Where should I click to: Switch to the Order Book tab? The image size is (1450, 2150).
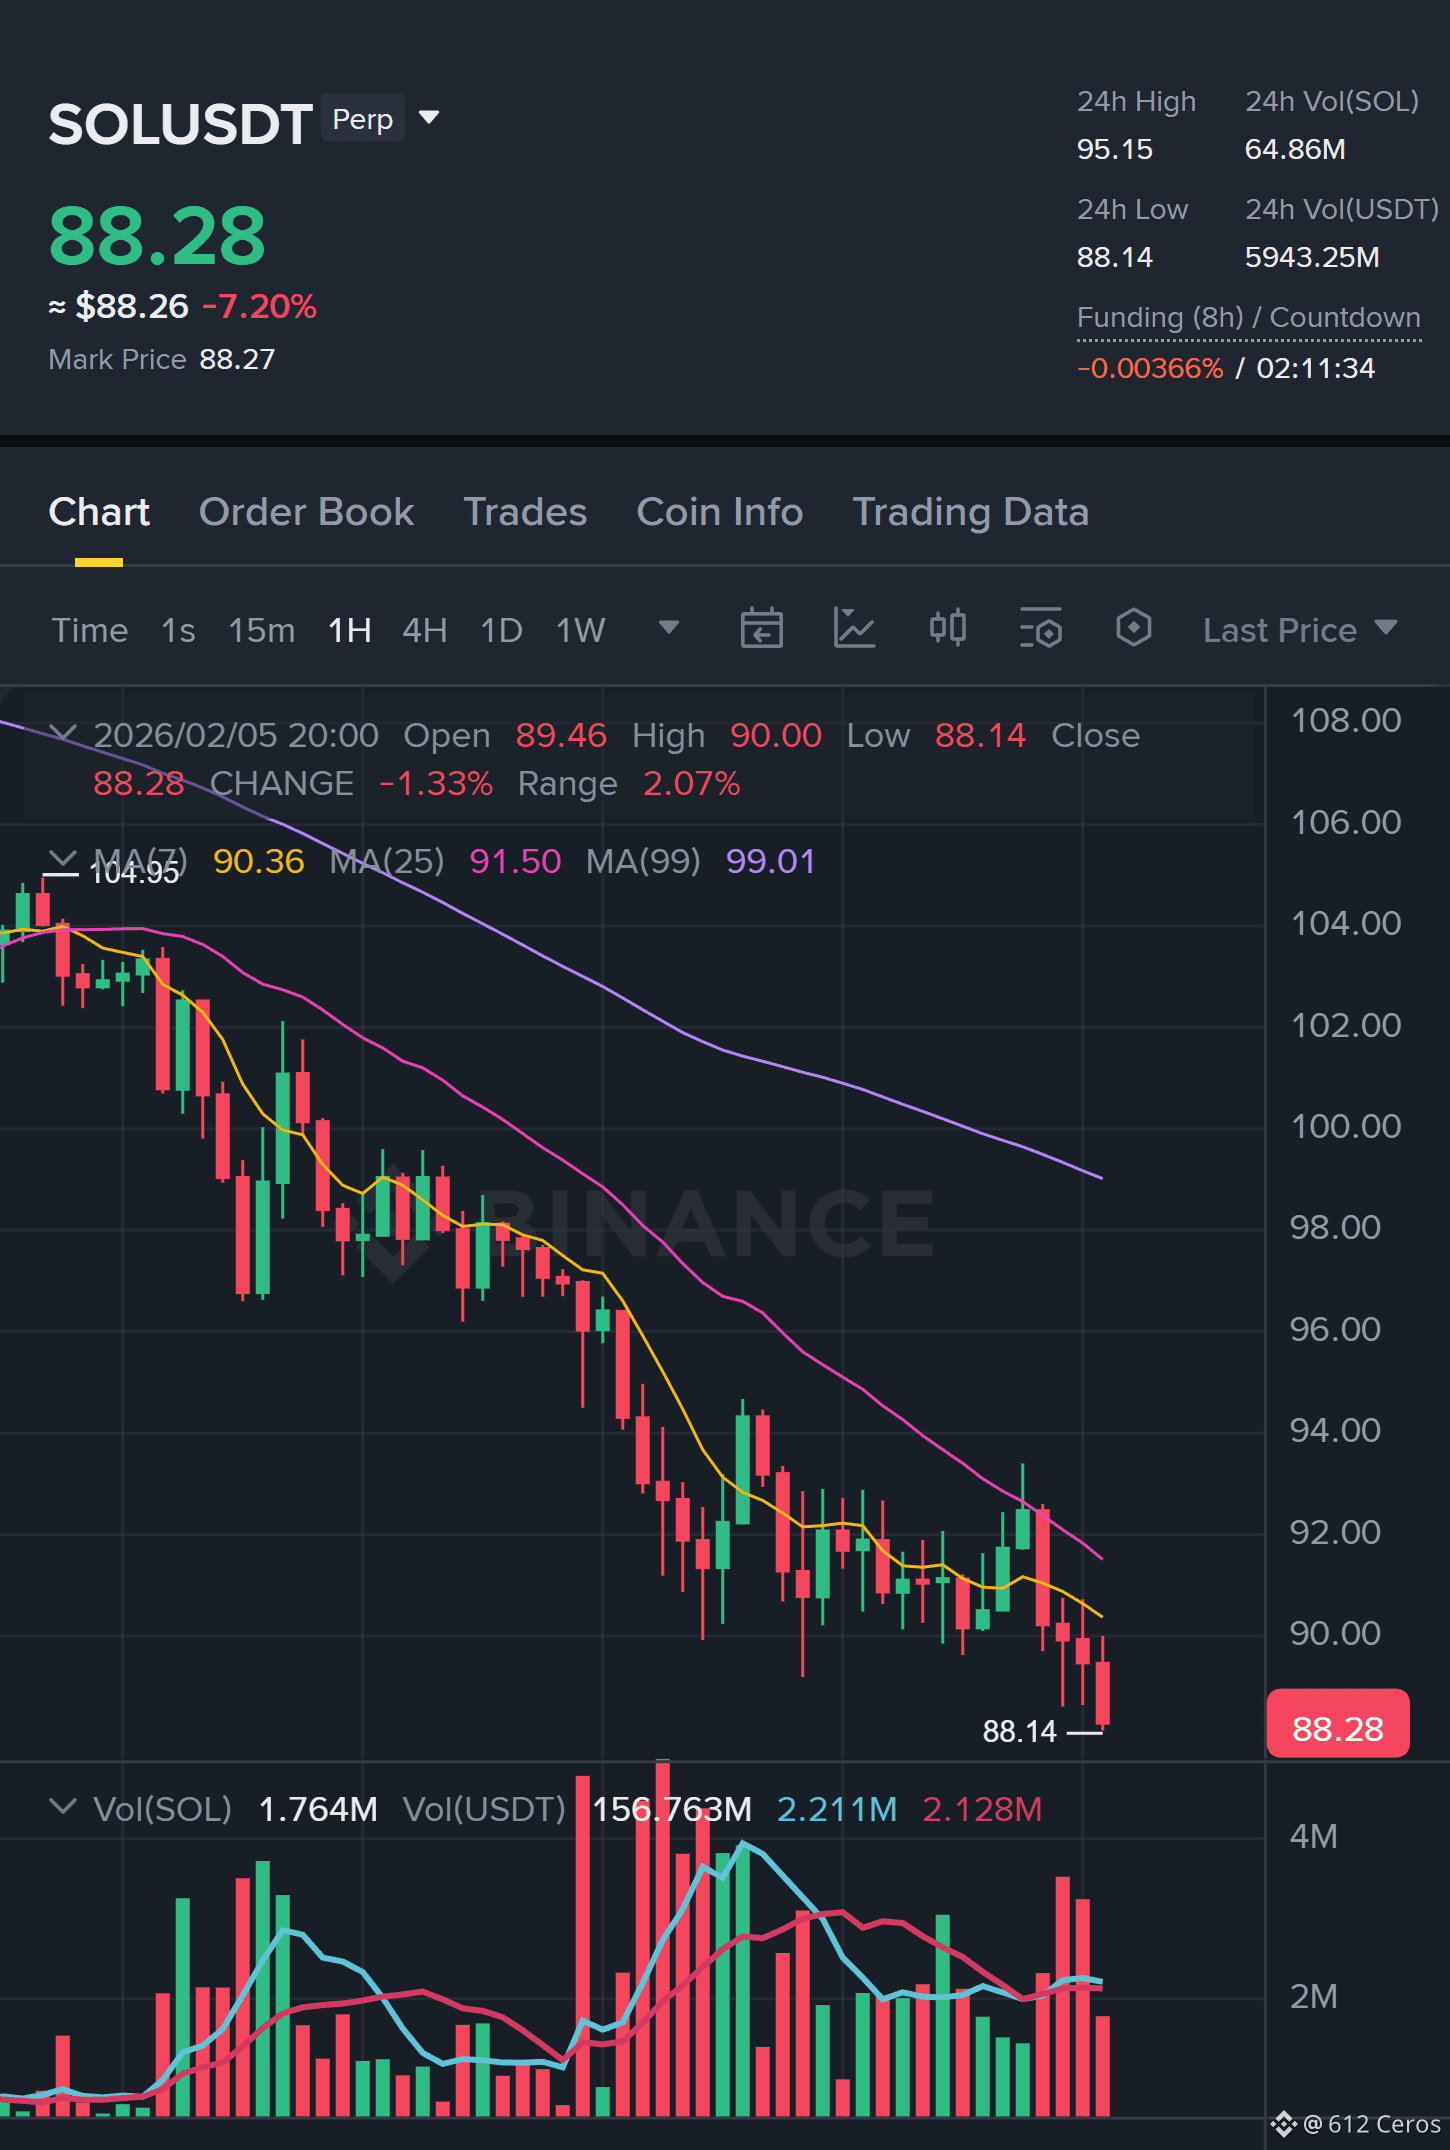(306, 512)
